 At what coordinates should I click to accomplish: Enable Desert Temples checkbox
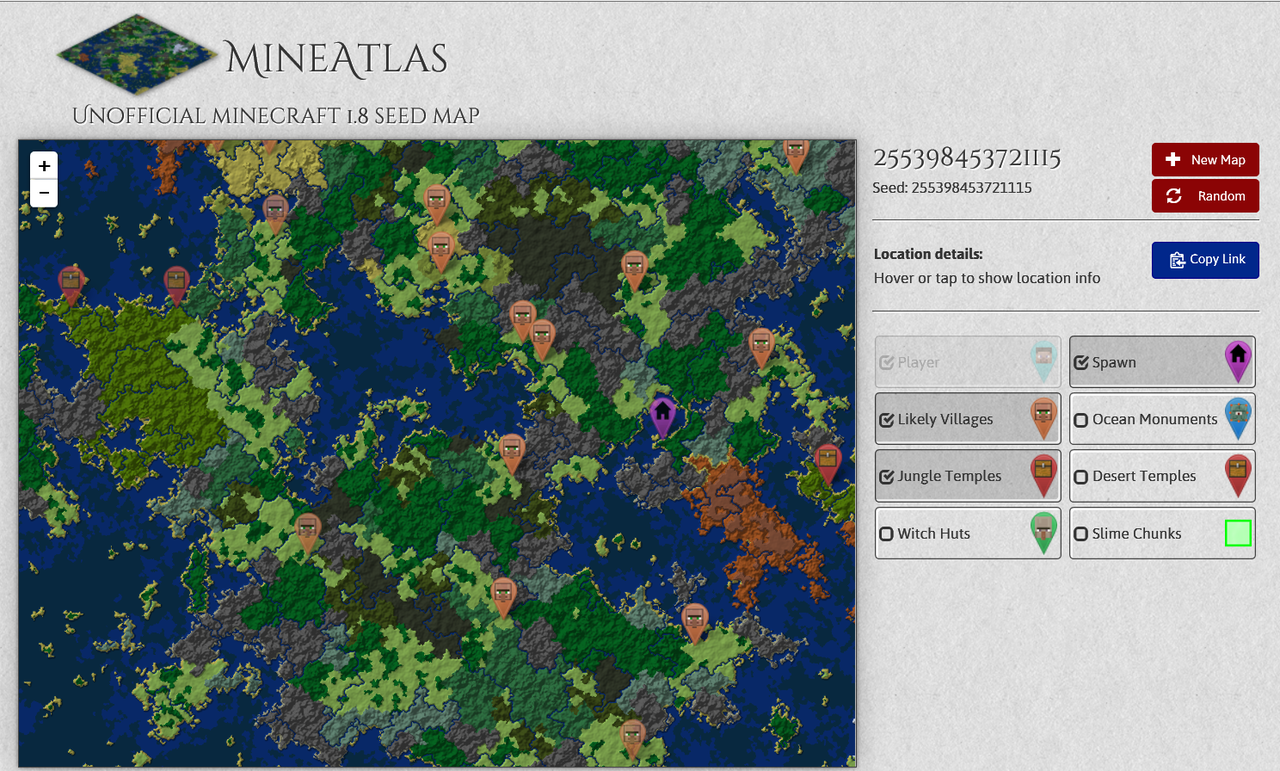(x=1081, y=477)
